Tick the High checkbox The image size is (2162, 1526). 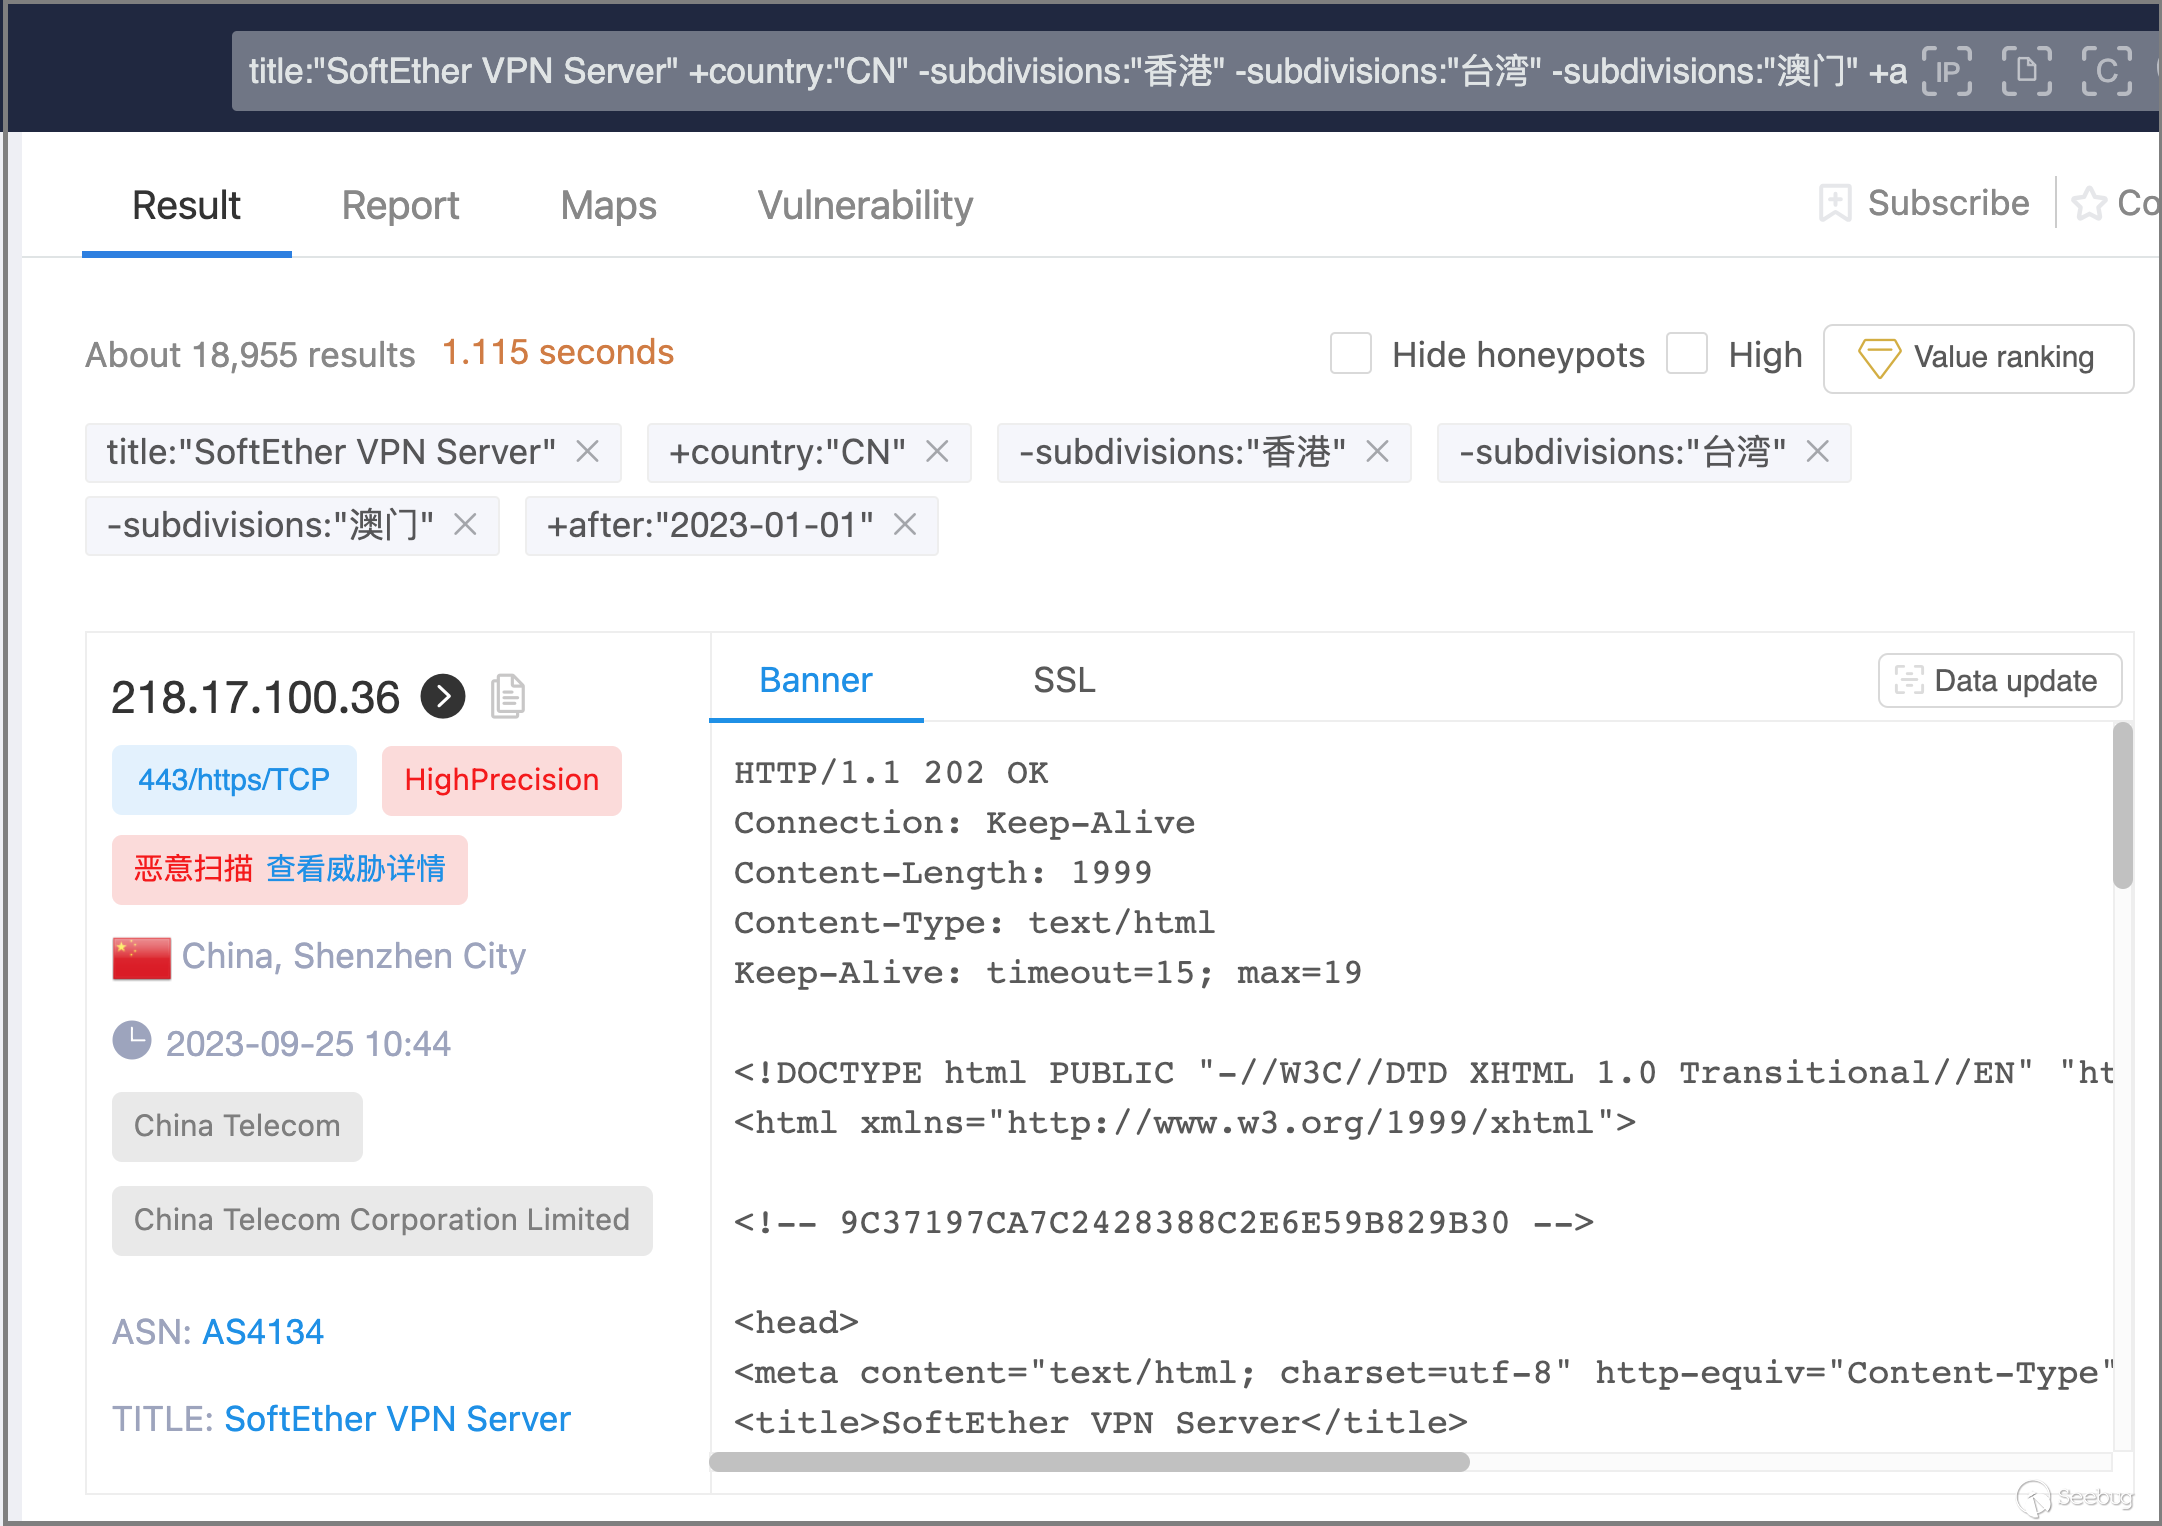coord(1687,355)
